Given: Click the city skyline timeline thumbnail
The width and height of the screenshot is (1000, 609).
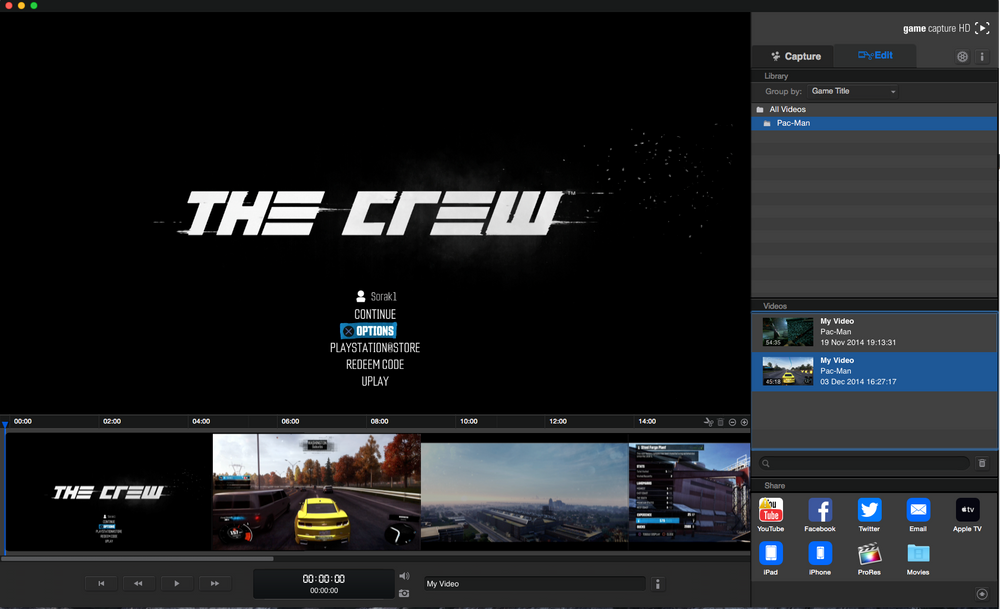Looking at the screenshot, I should point(525,492).
